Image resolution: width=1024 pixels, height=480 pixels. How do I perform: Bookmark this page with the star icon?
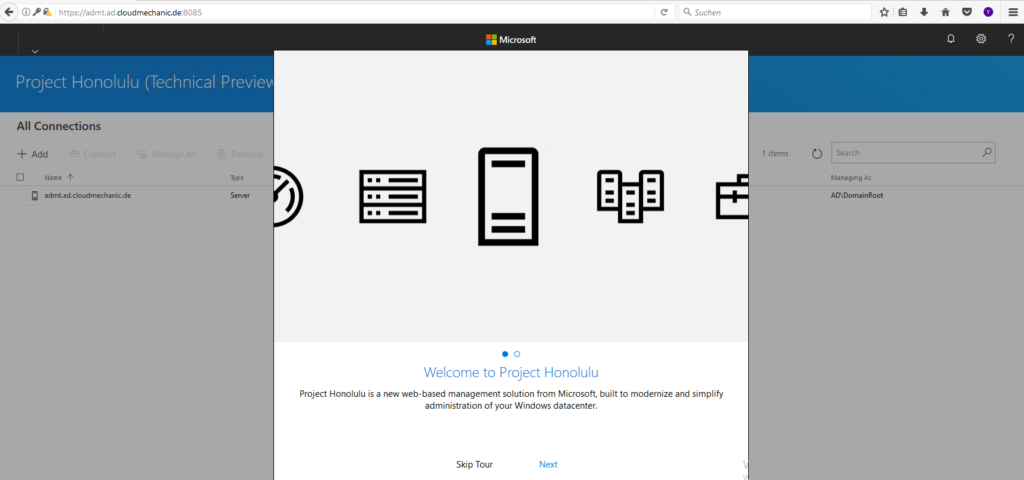click(x=884, y=12)
